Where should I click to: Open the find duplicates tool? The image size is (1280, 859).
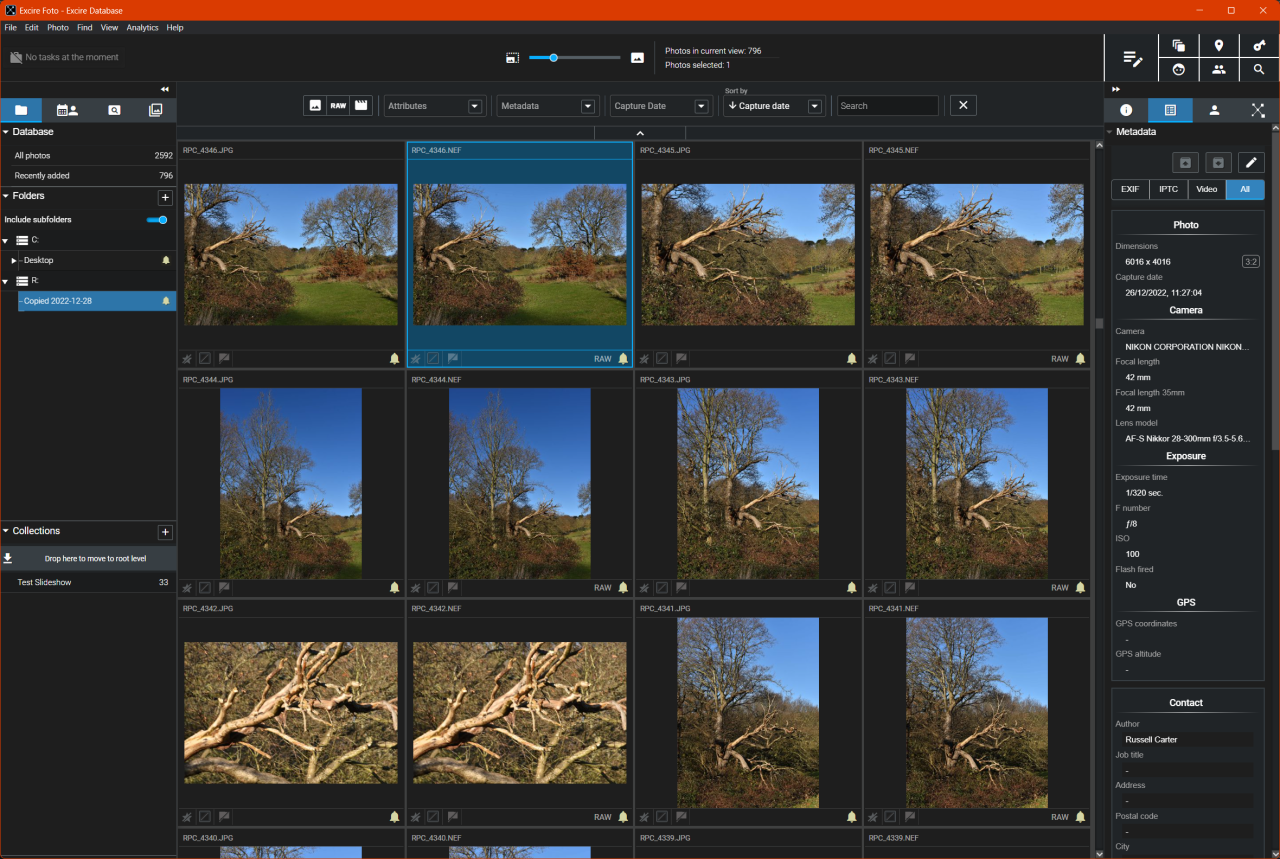pyautogui.click(x=1178, y=46)
